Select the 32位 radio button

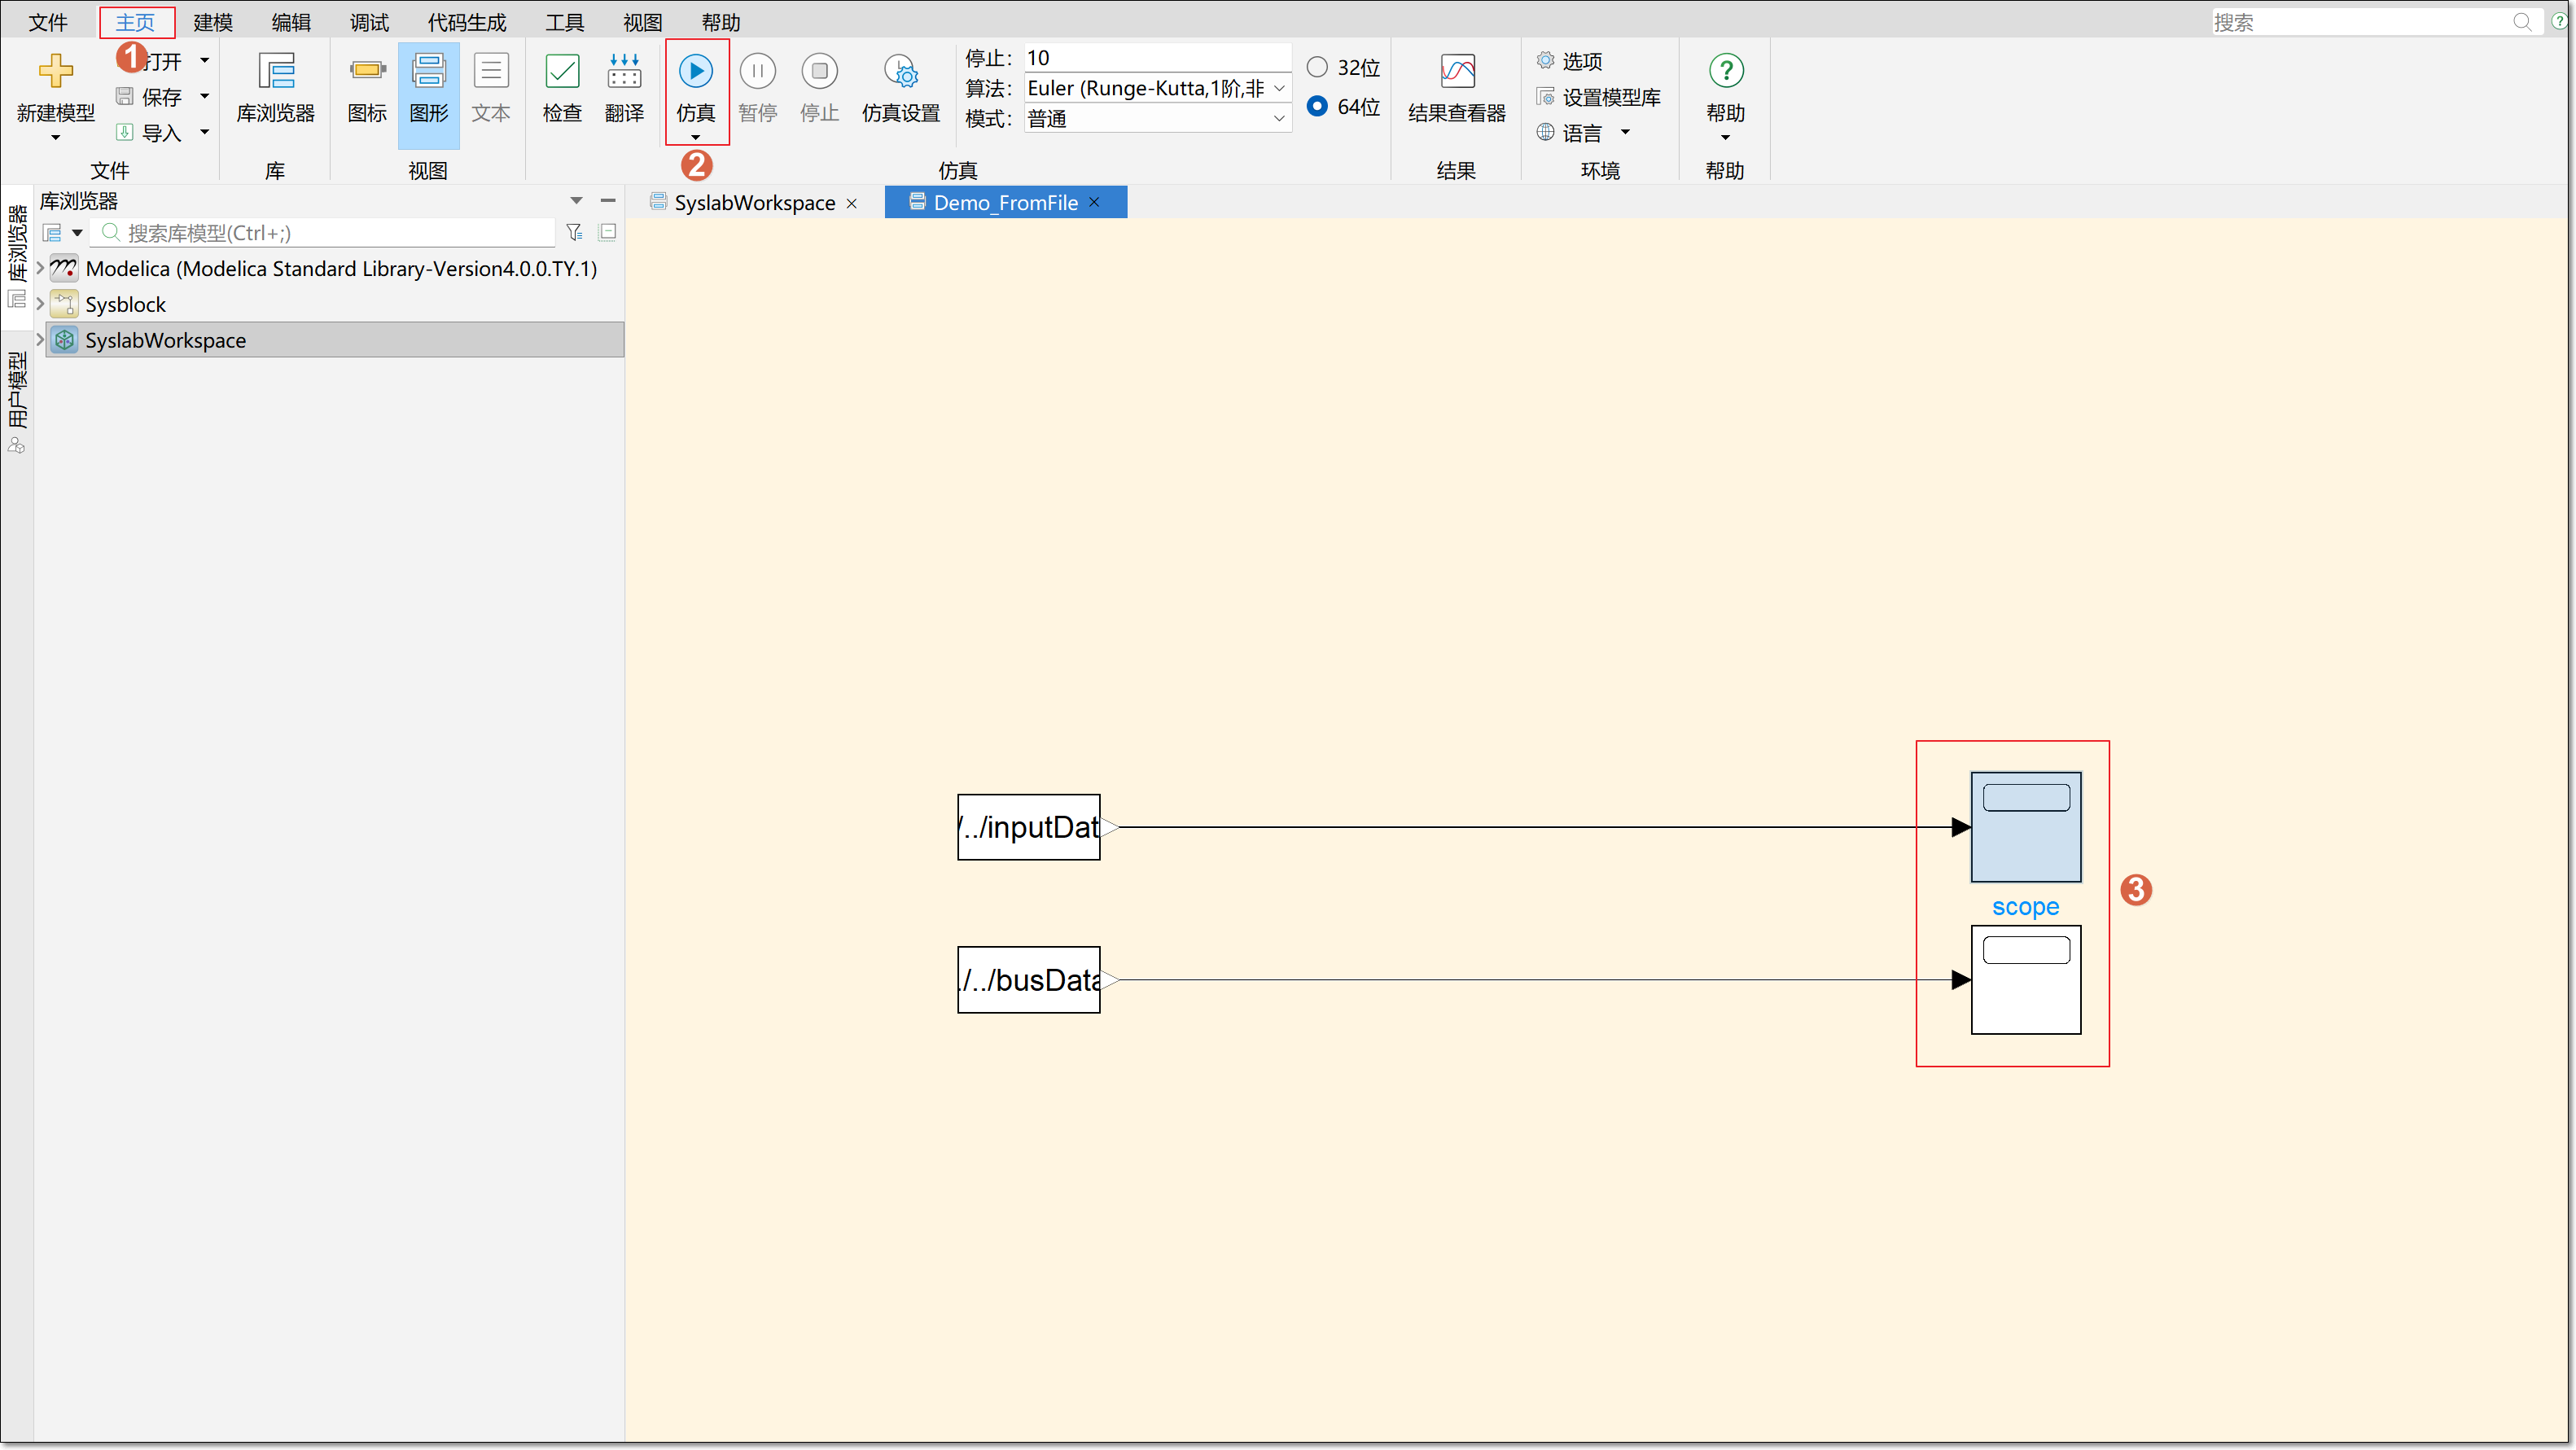coord(1317,67)
